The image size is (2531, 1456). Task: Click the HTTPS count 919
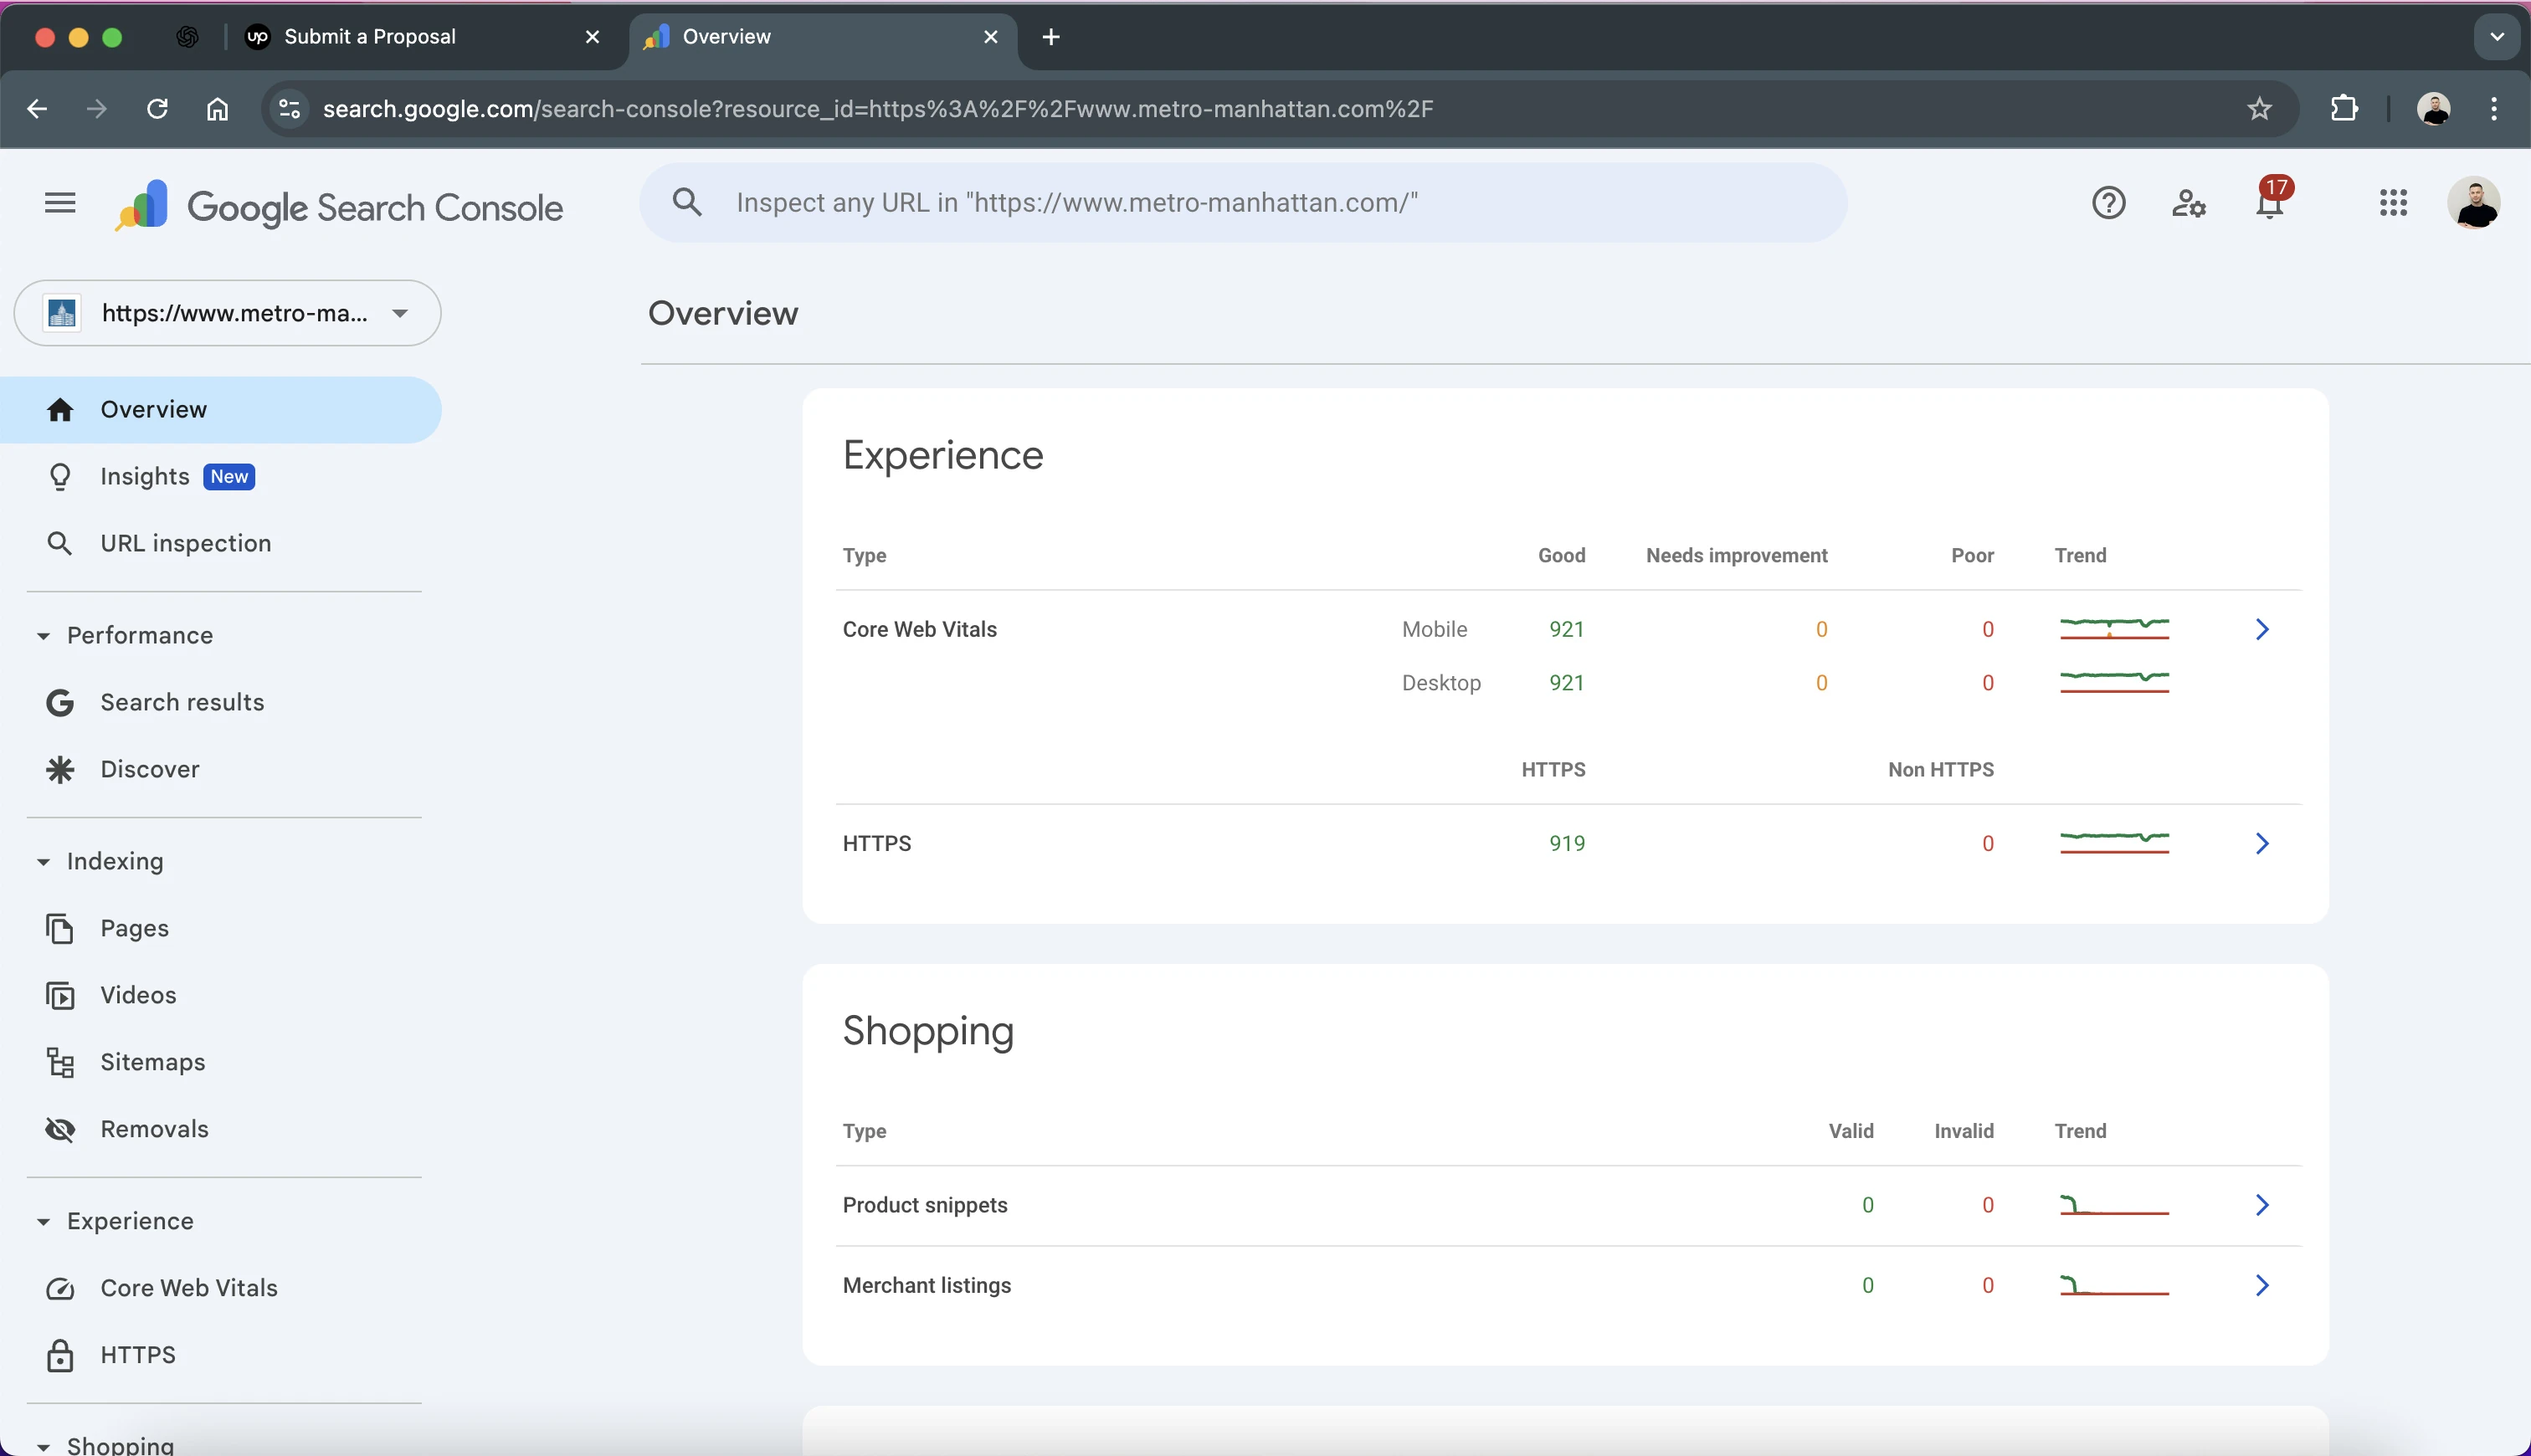[x=1566, y=844]
